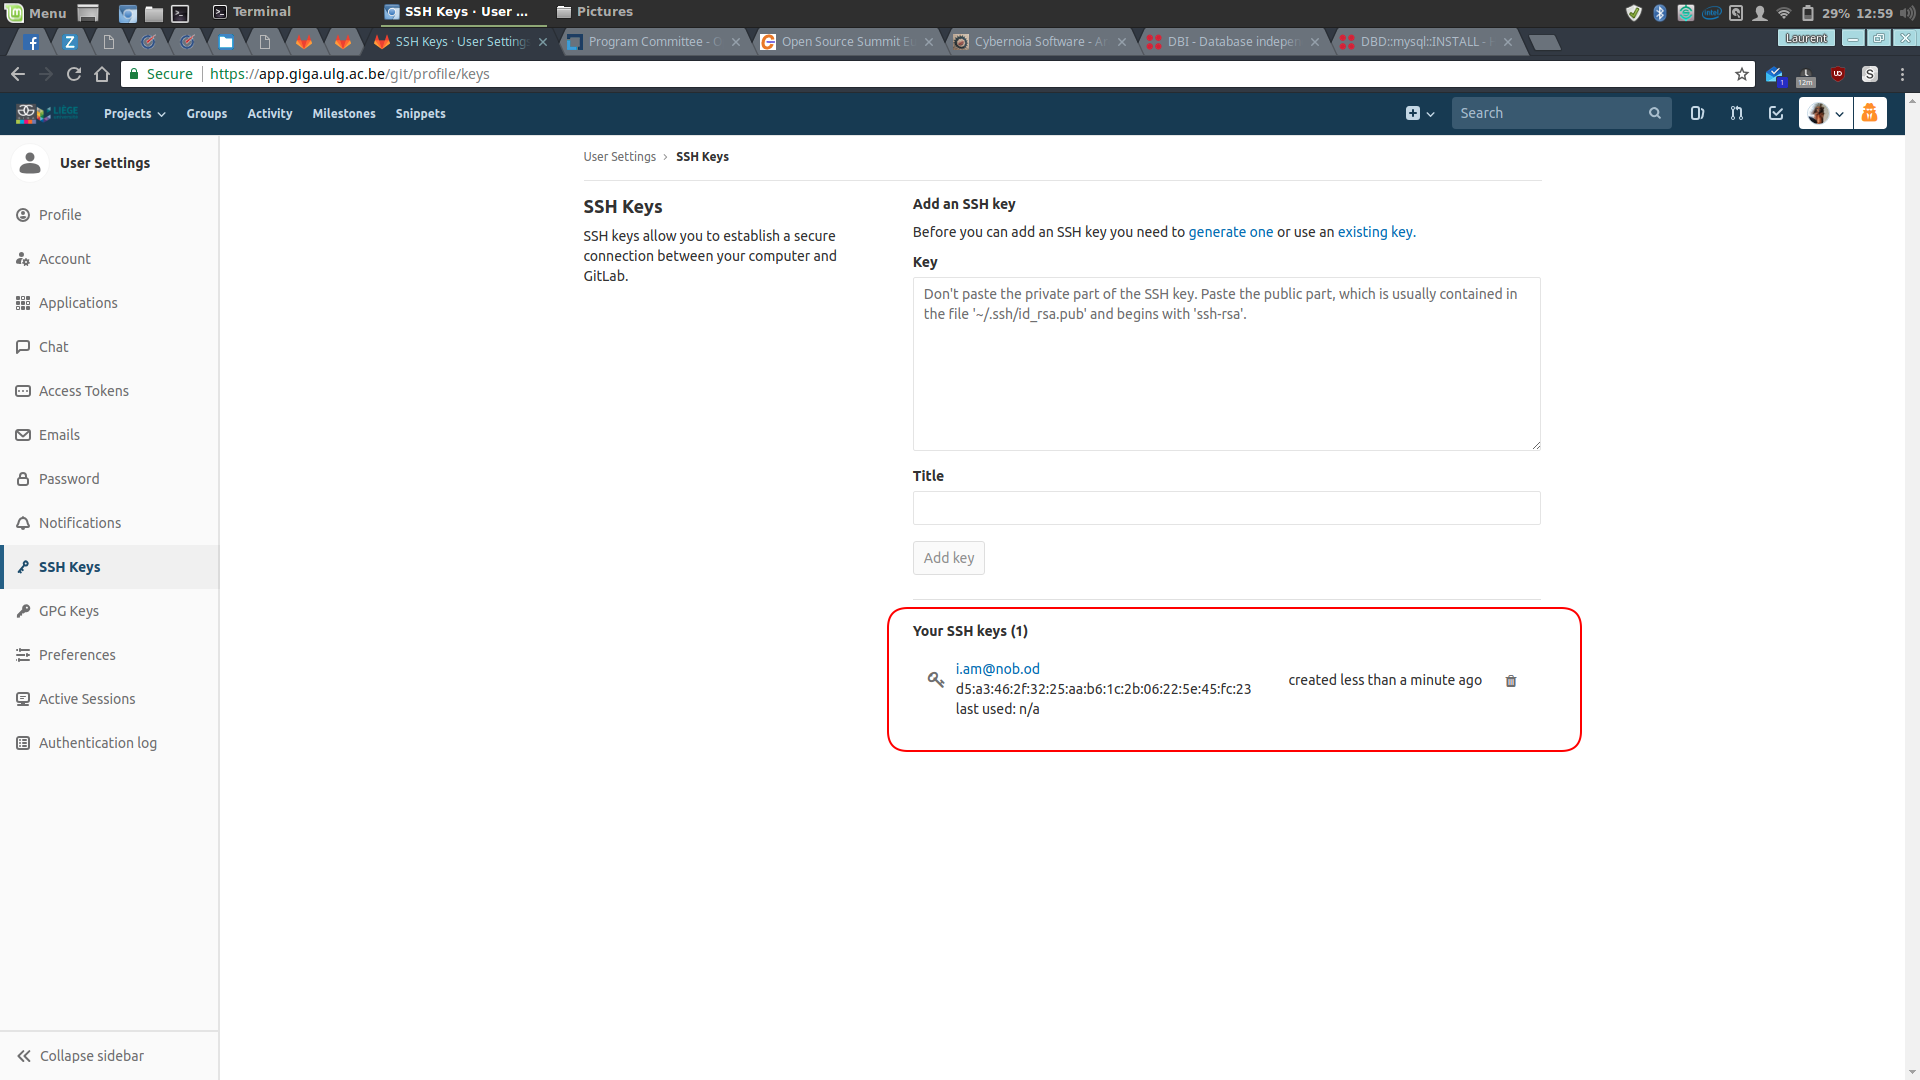Click the Bluetooth icon in the system tray
This screenshot has height=1080, width=1920.
coord(1660,13)
